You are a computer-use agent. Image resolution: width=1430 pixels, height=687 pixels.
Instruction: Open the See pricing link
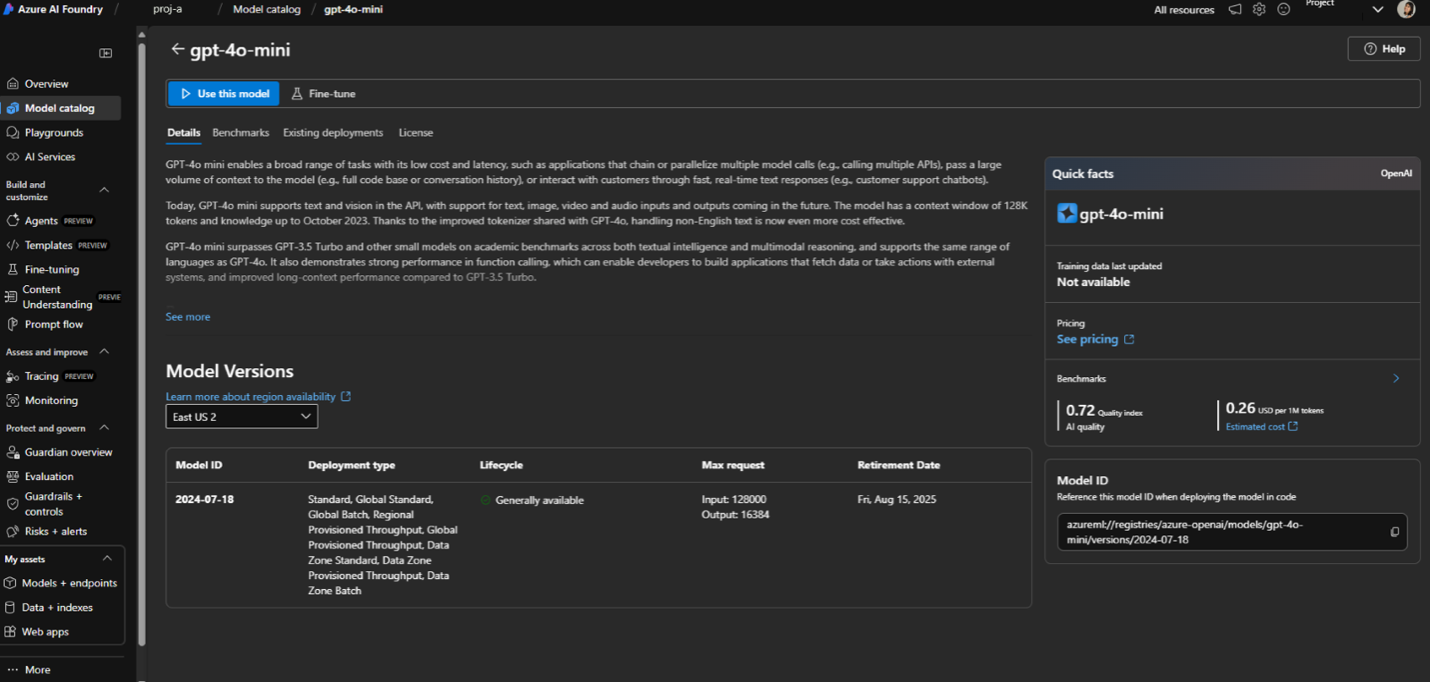1088,339
